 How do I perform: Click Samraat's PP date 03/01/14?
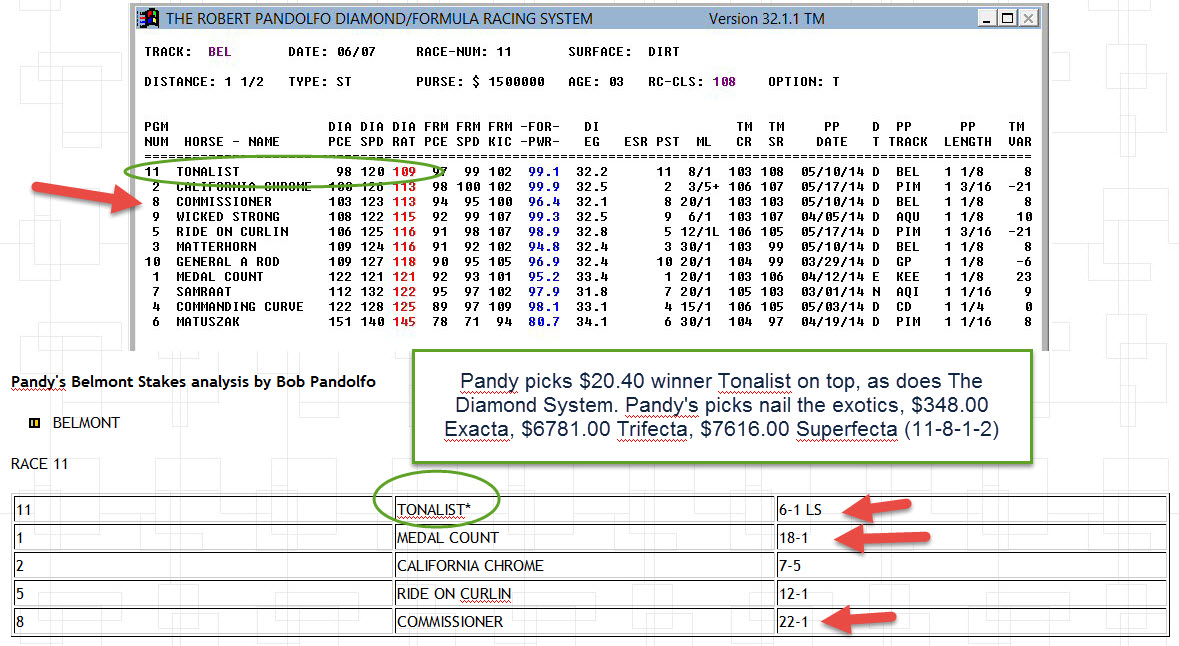pyautogui.click(x=832, y=292)
